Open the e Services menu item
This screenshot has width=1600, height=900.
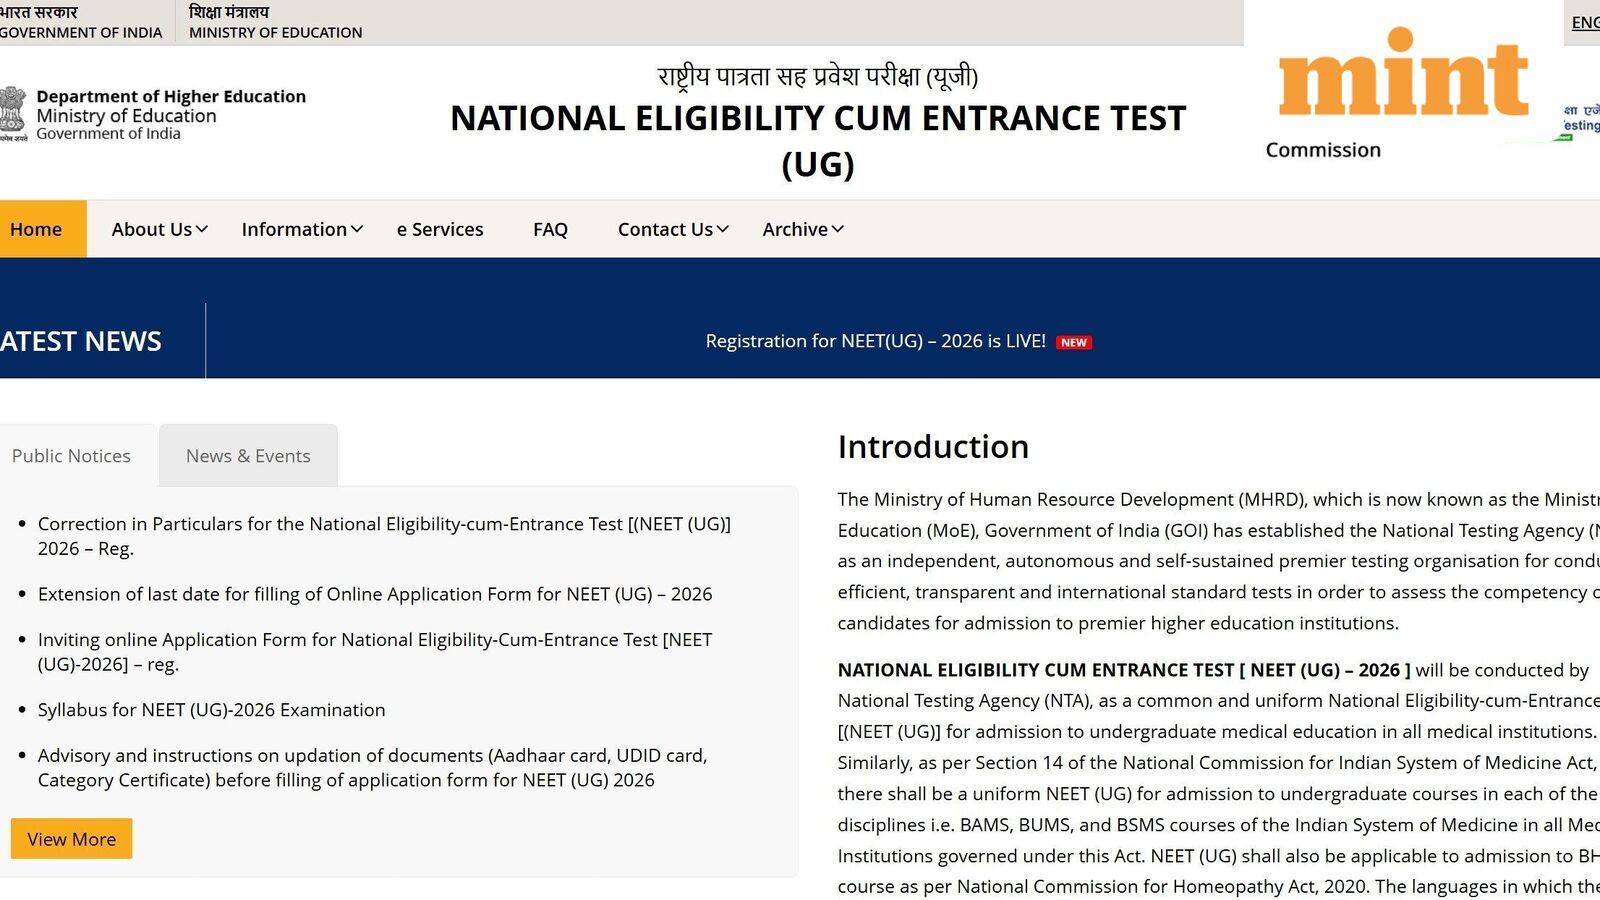440,229
